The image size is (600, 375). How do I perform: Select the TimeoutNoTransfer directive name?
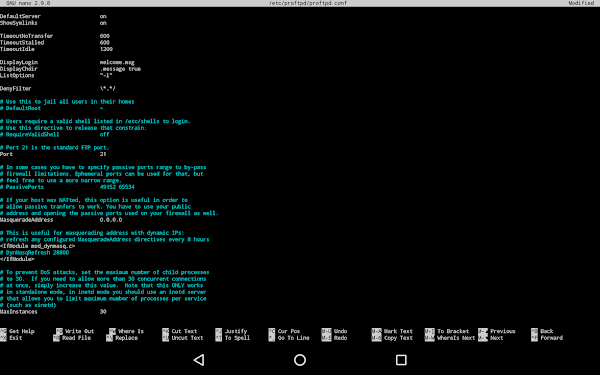tap(26, 36)
